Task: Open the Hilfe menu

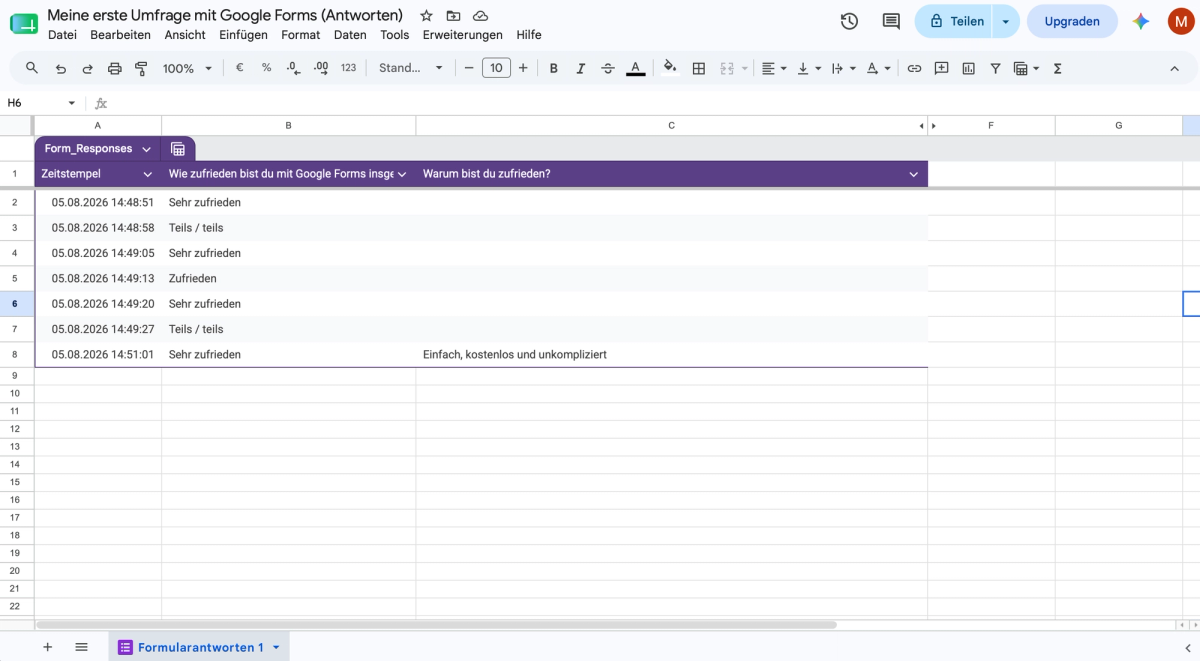Action: click(x=529, y=35)
